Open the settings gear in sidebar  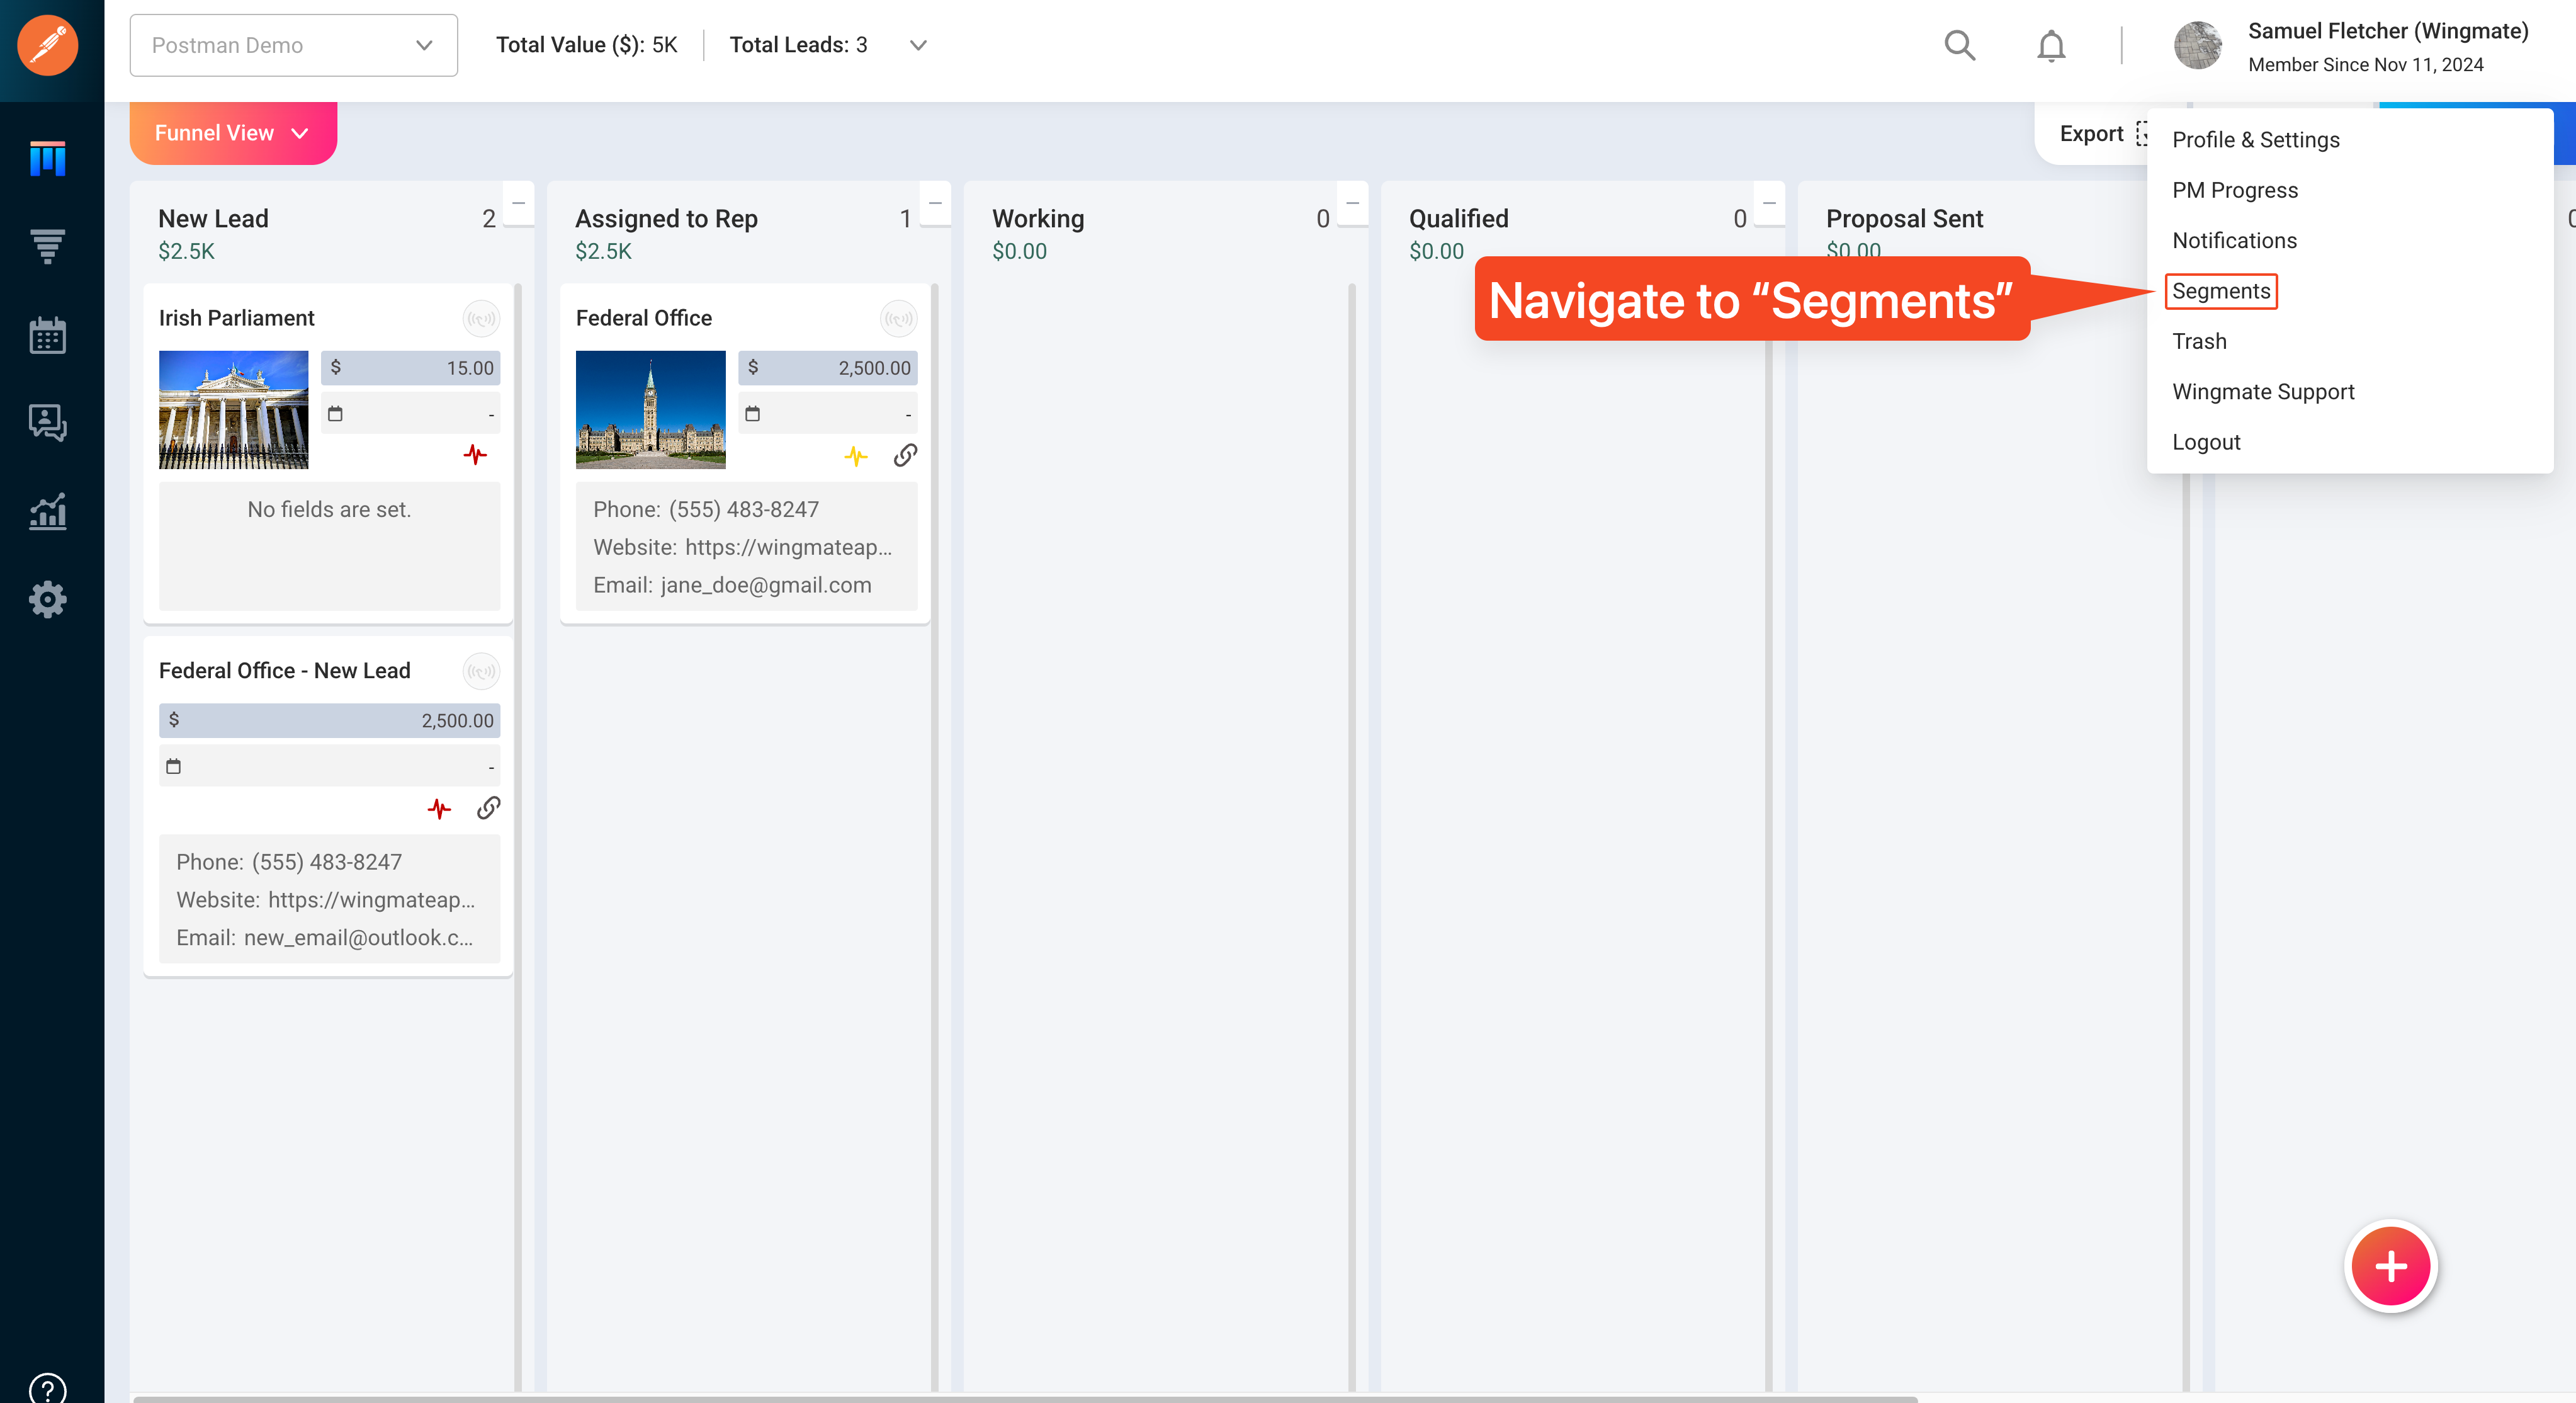coord(47,599)
